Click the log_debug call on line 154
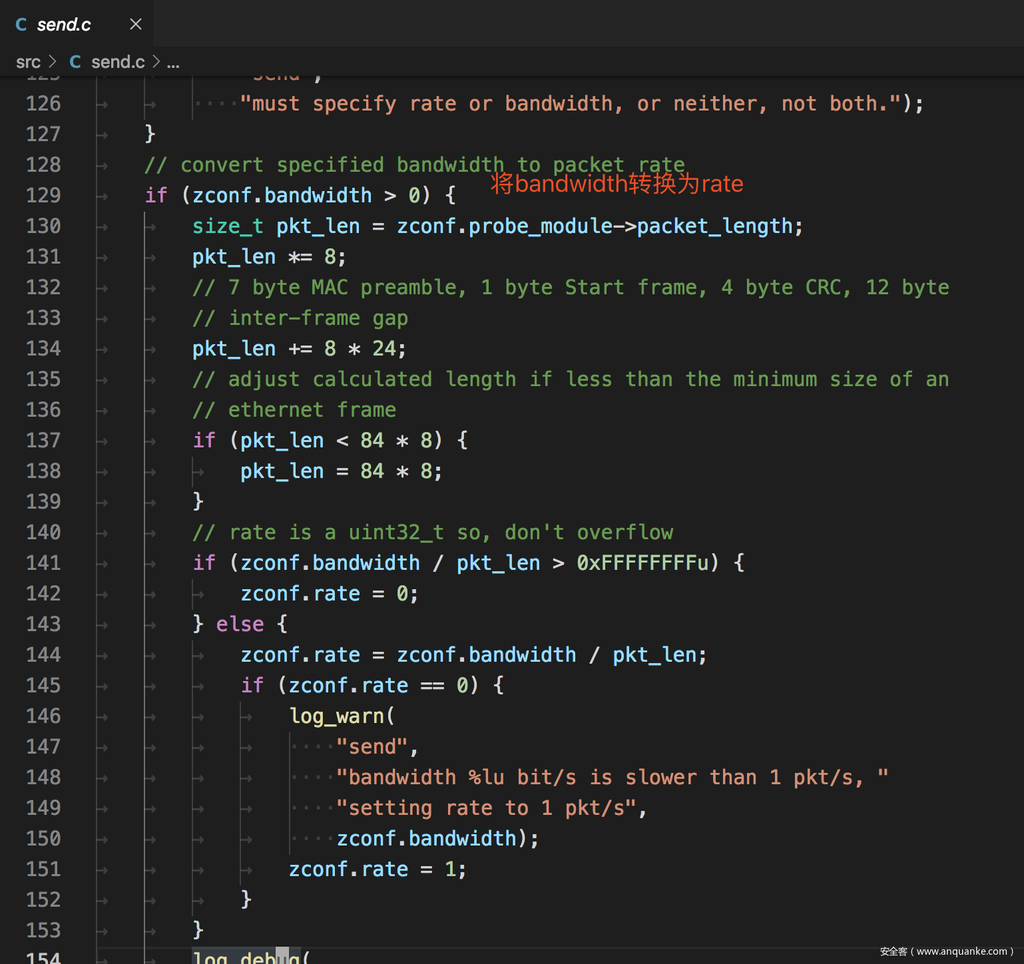This screenshot has width=1024, height=964. click(x=248, y=958)
